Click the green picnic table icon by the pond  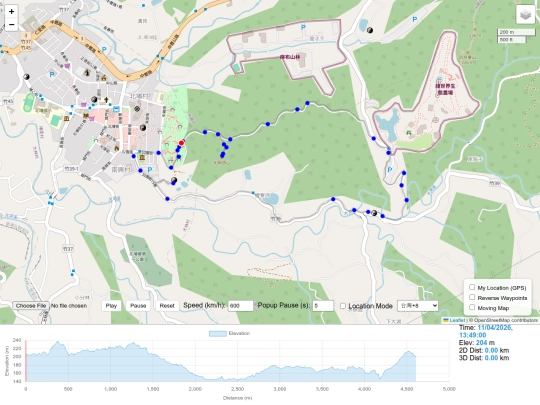409,133
